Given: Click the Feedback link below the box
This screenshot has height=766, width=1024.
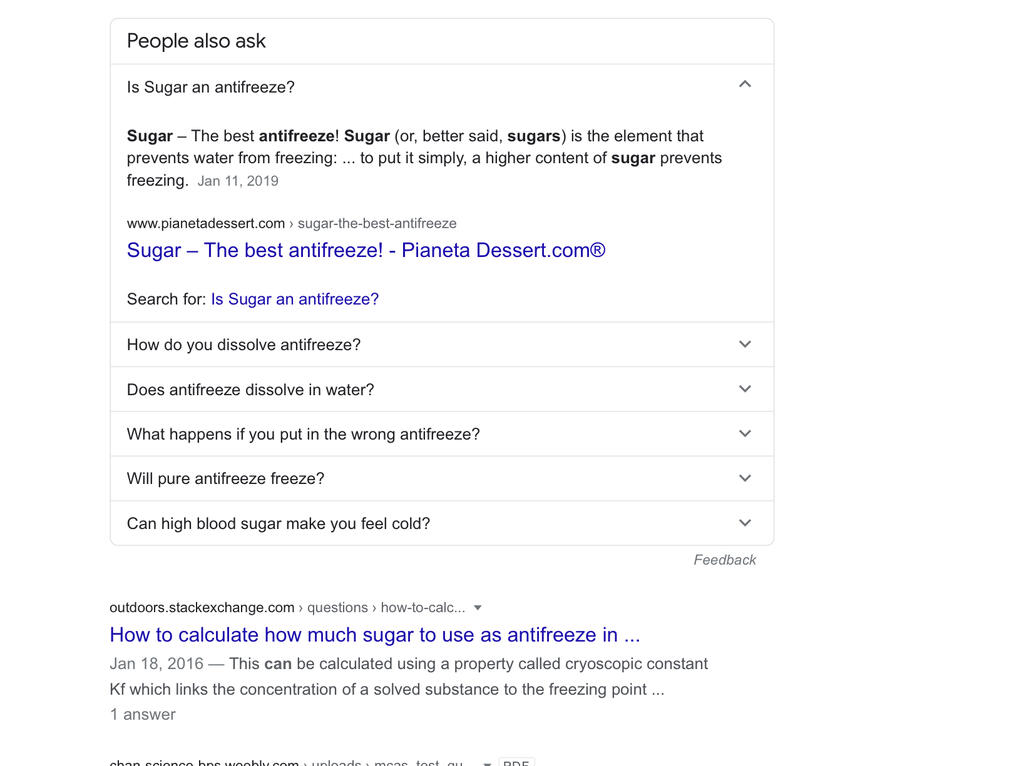Looking at the screenshot, I should point(724,560).
